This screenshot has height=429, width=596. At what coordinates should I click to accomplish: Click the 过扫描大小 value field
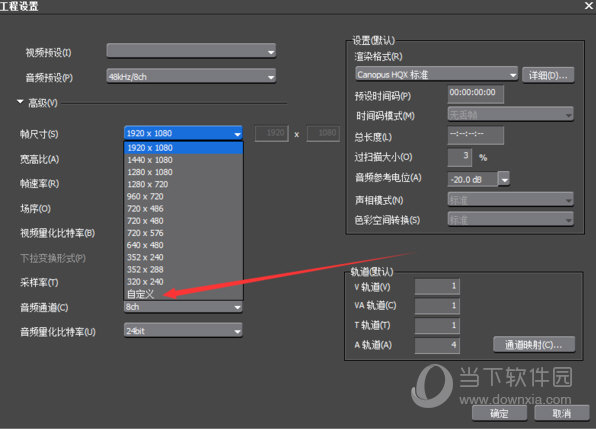point(460,157)
